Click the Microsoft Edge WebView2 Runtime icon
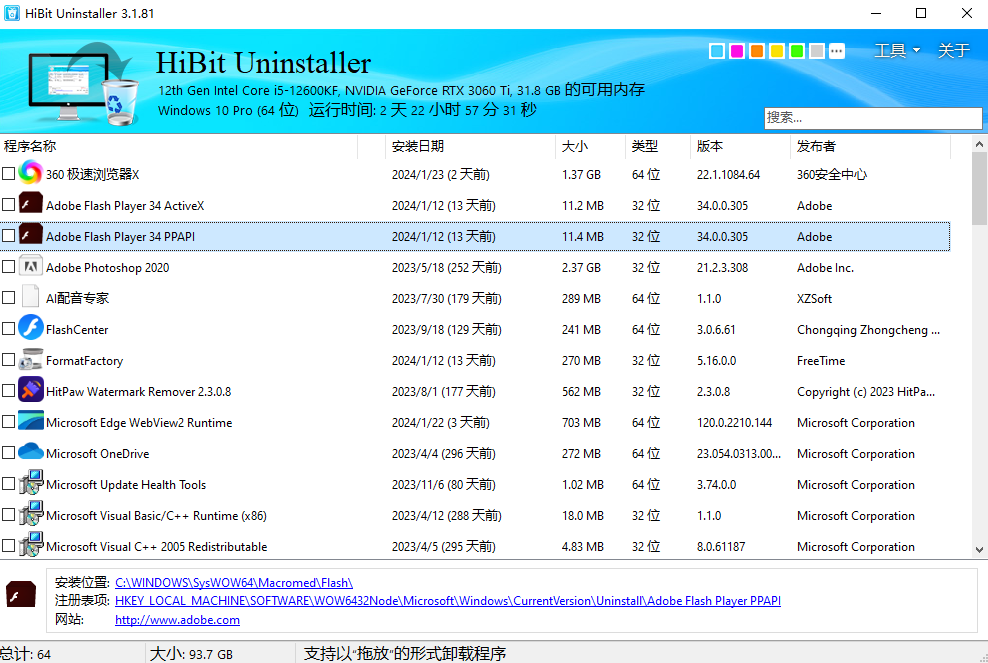 [29, 422]
